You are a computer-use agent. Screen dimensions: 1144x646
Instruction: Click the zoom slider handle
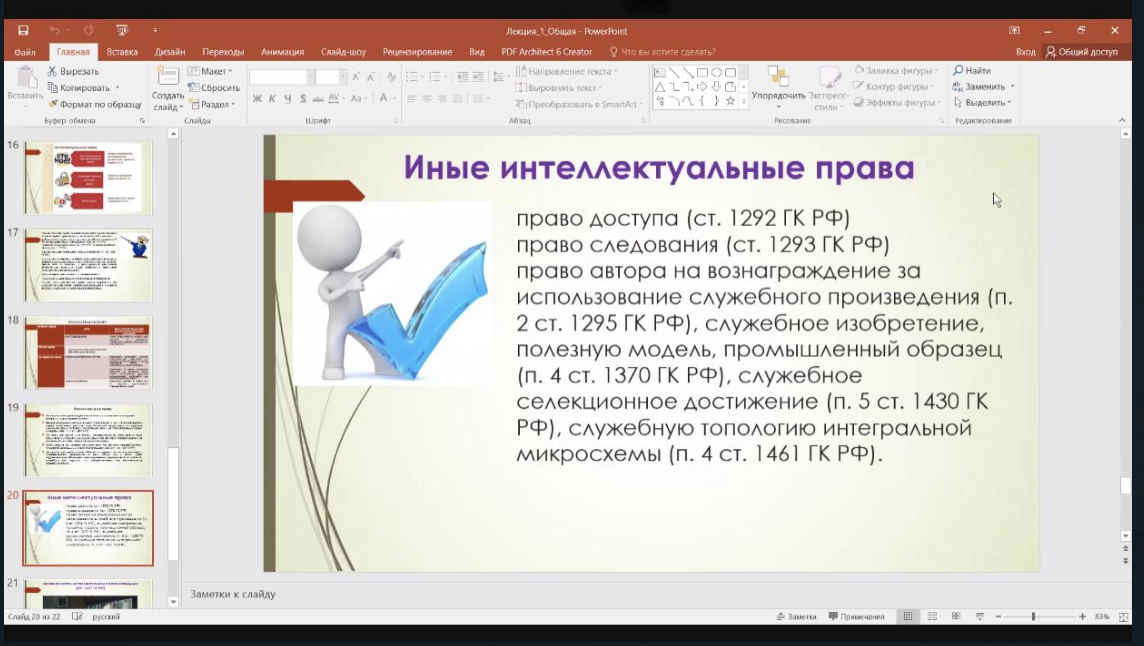(x=1033, y=617)
